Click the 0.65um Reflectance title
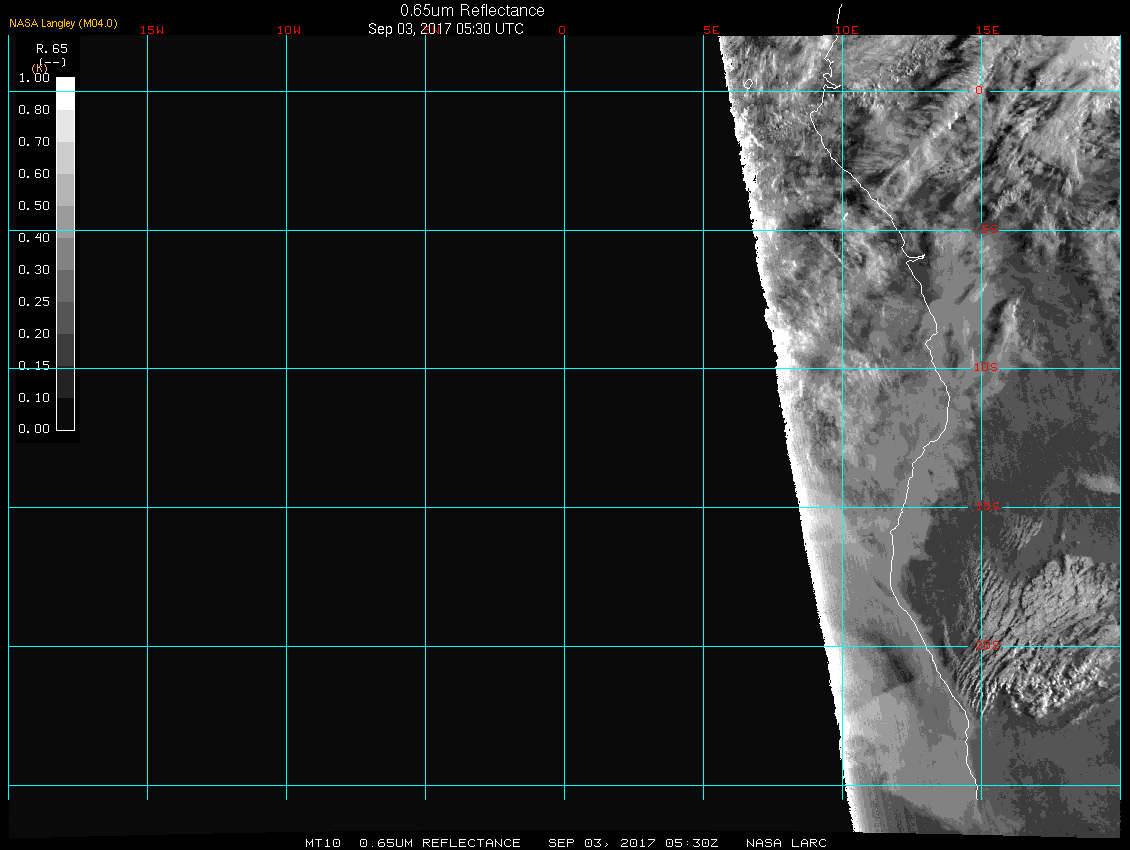 (472, 10)
